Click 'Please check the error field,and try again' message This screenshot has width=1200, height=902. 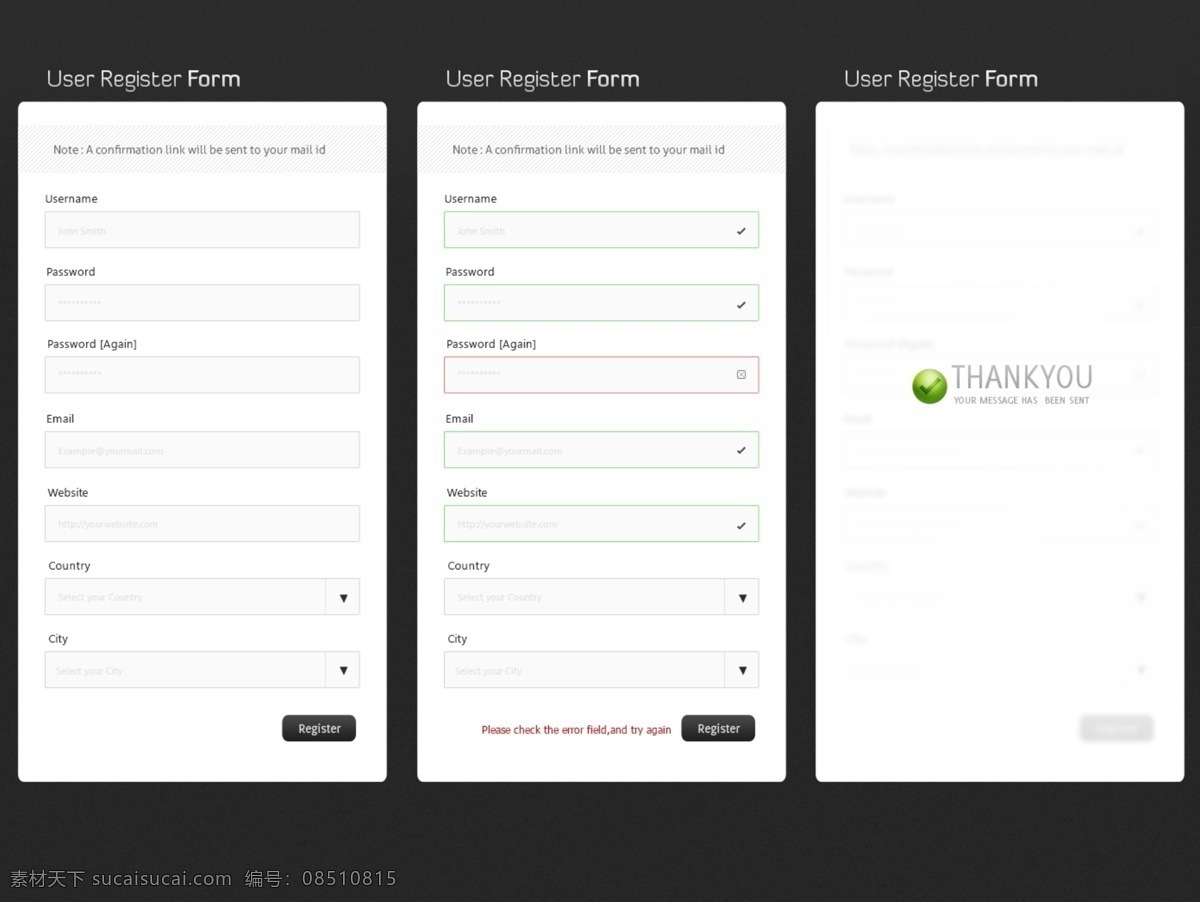coord(576,730)
